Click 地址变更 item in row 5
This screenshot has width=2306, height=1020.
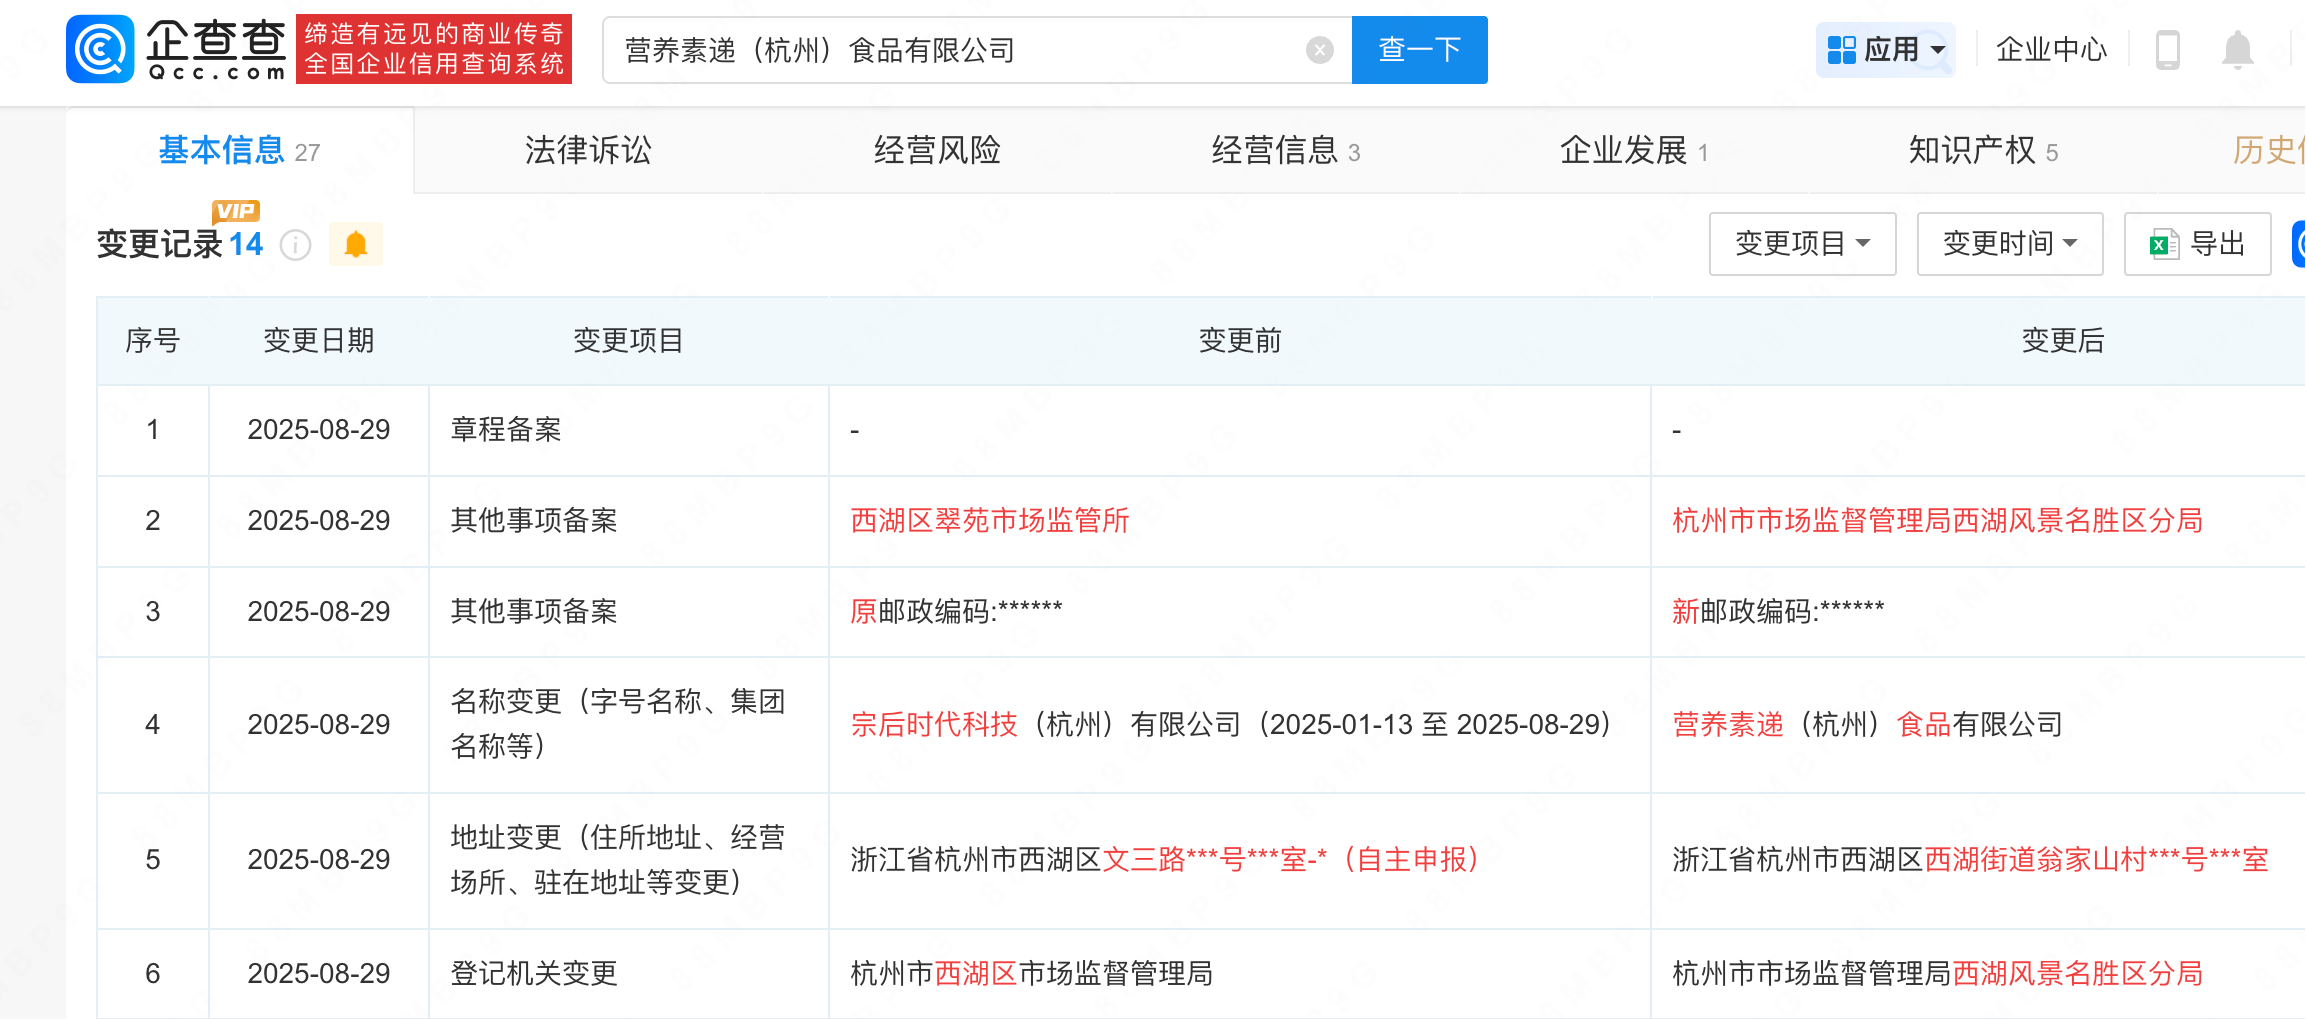618,860
